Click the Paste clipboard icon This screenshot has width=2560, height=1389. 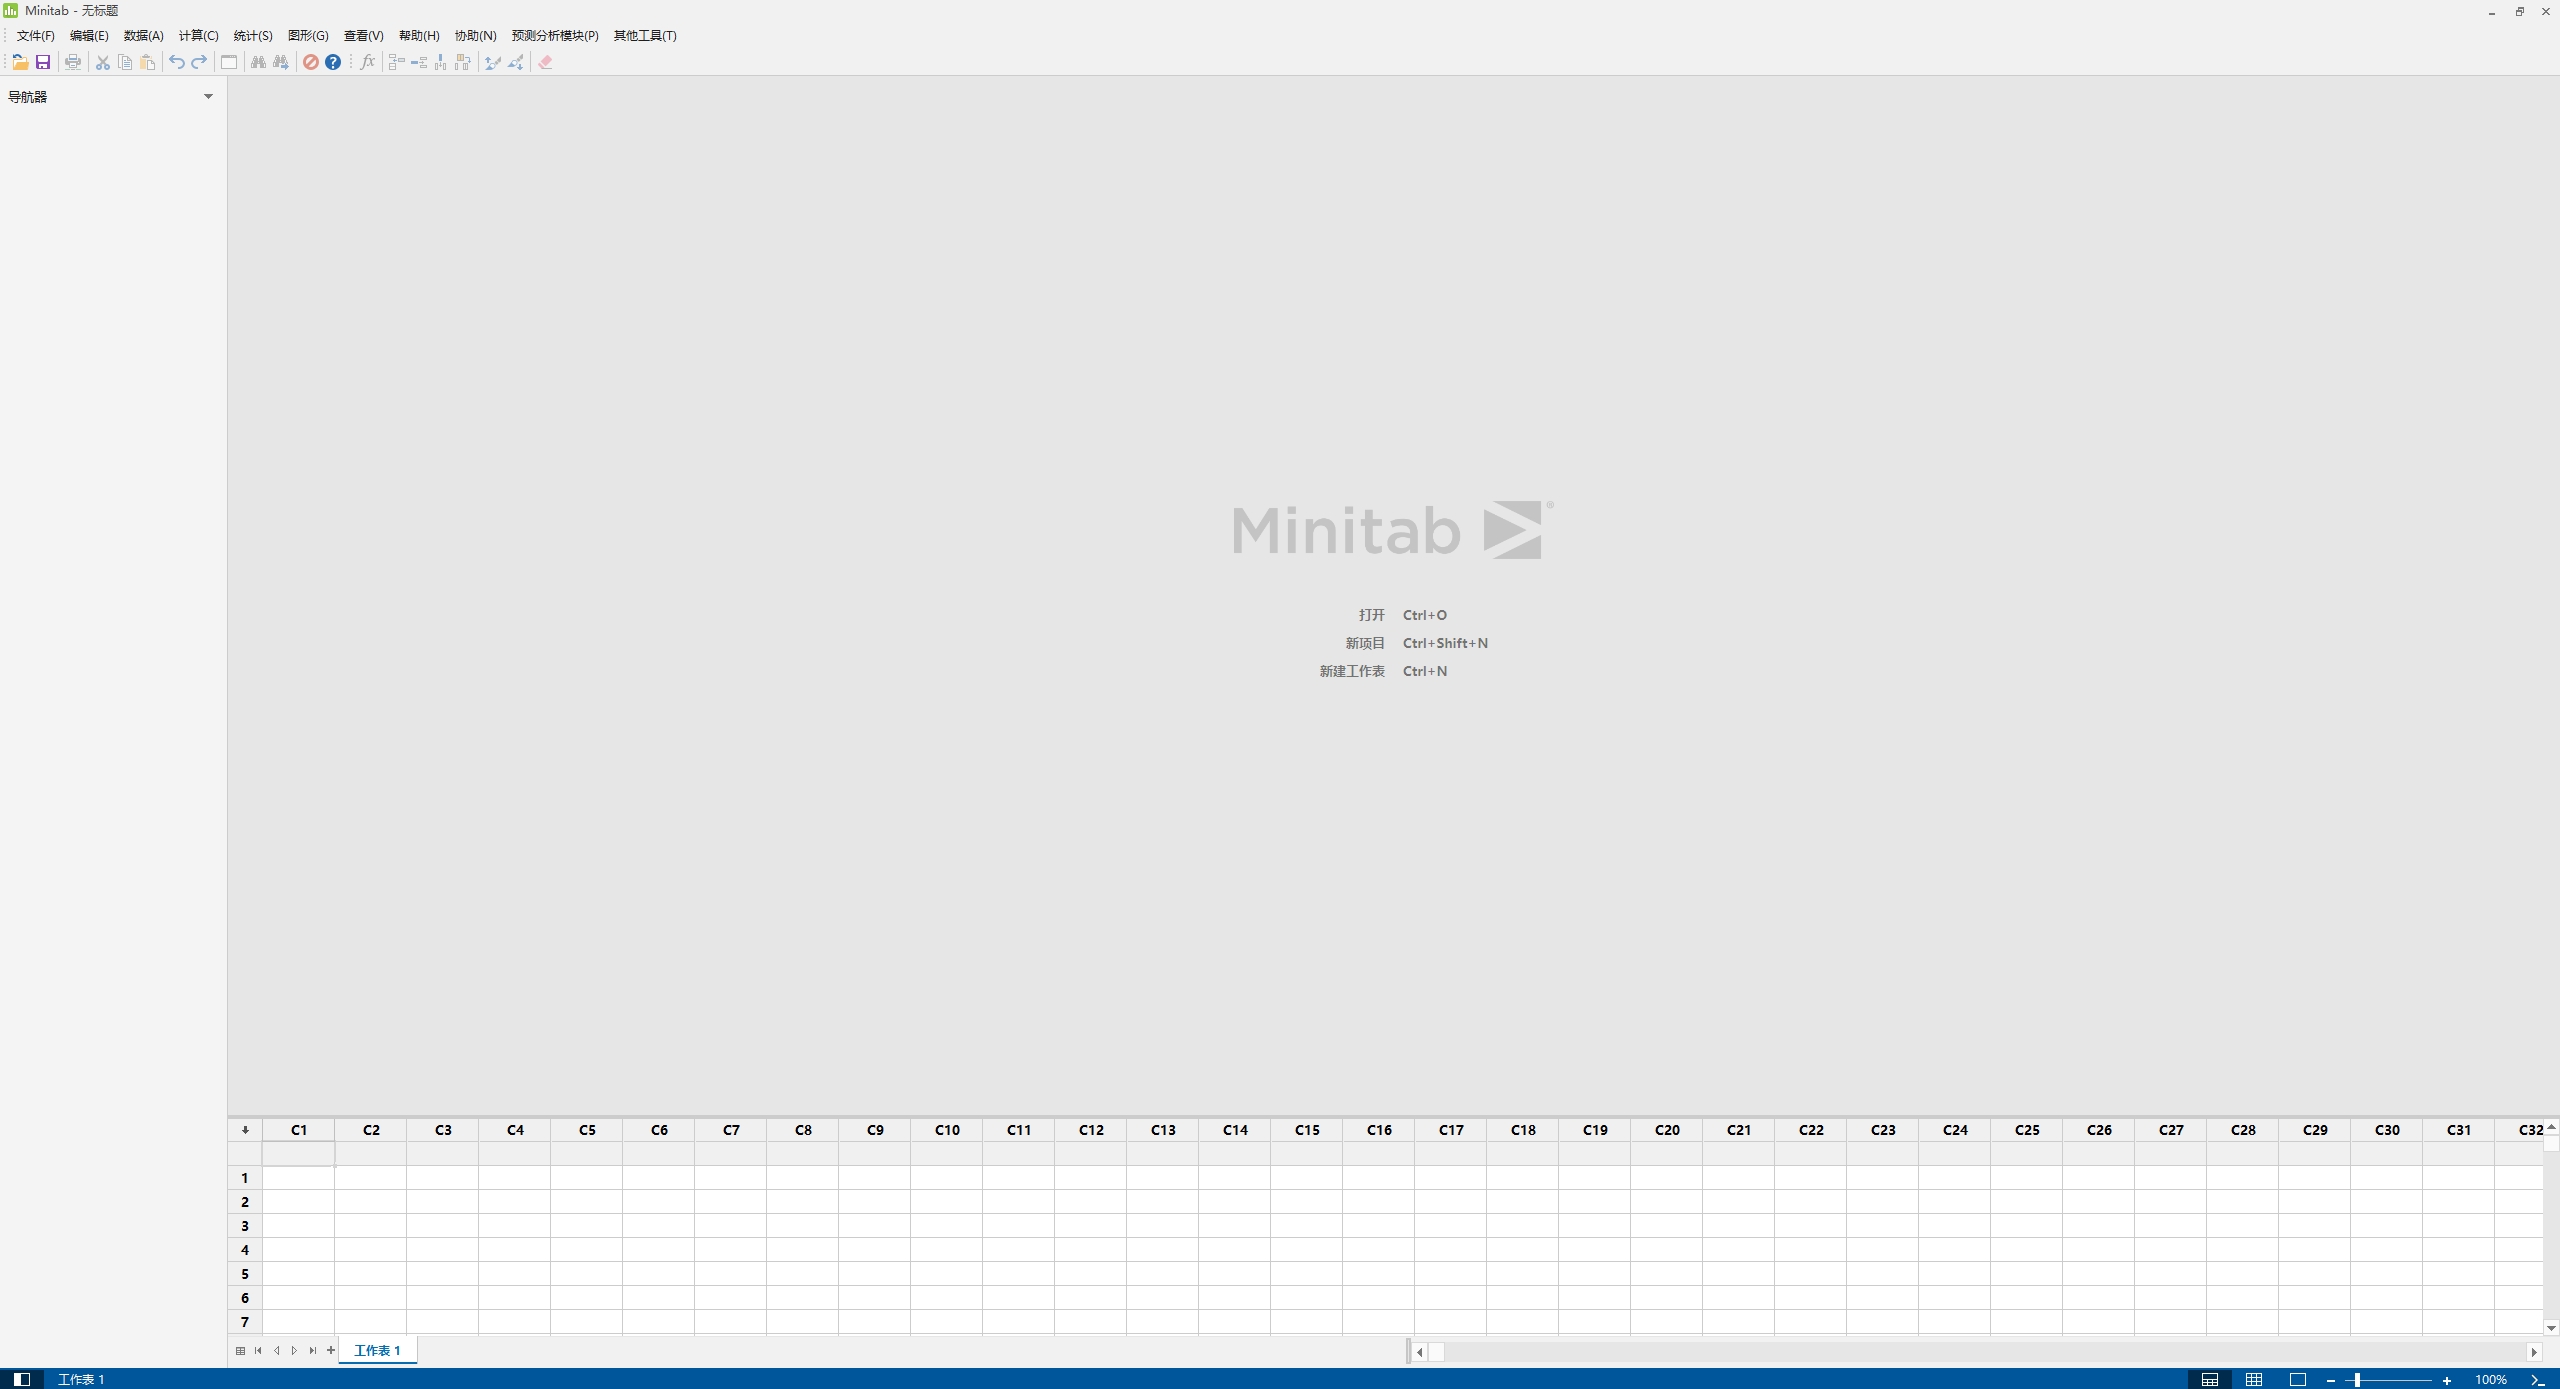pos(148,62)
